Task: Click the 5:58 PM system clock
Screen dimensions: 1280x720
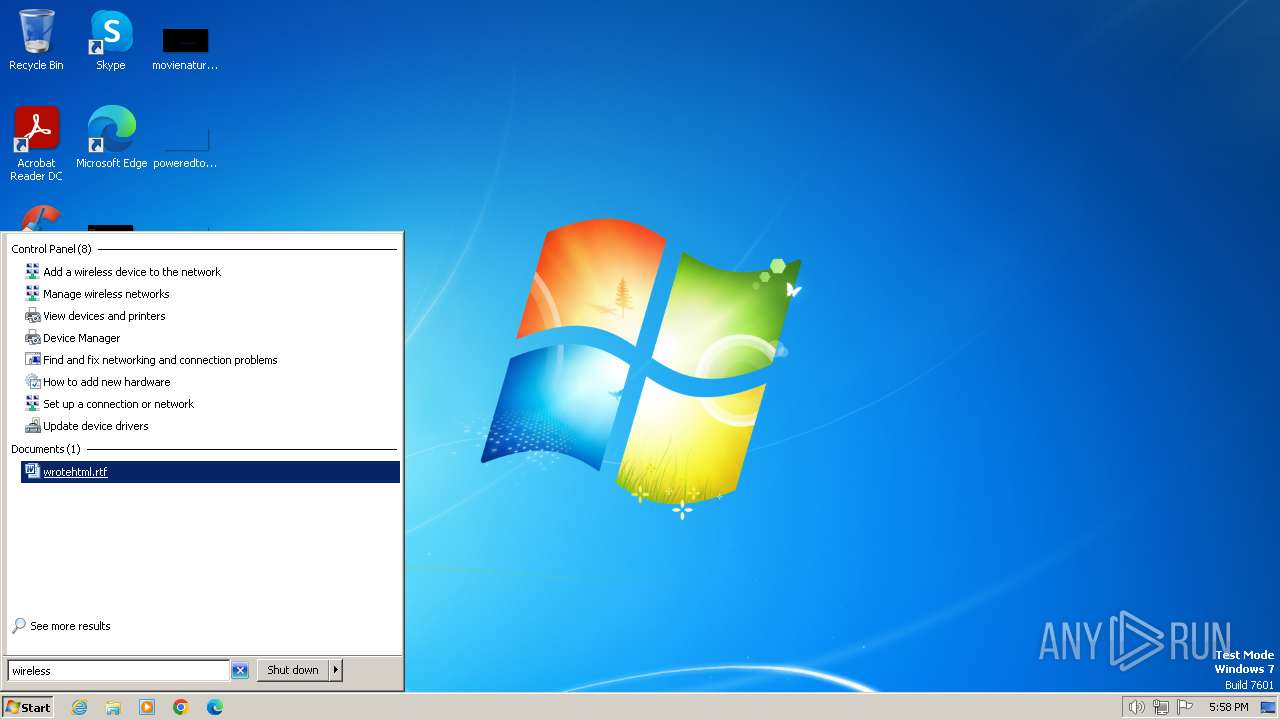Action: pos(1228,707)
